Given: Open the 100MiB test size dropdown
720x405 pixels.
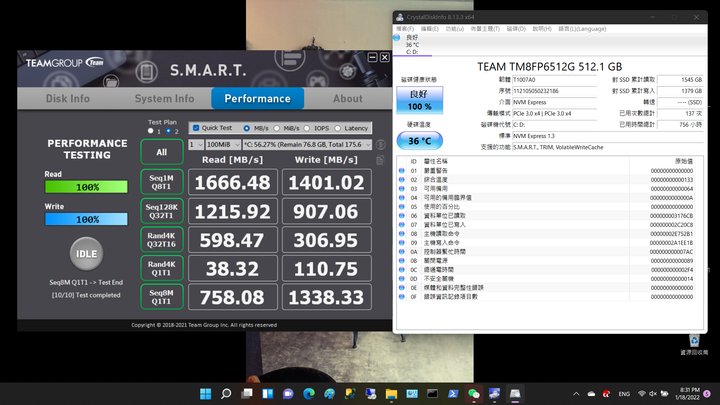Looking at the screenshot, I should click(223, 144).
